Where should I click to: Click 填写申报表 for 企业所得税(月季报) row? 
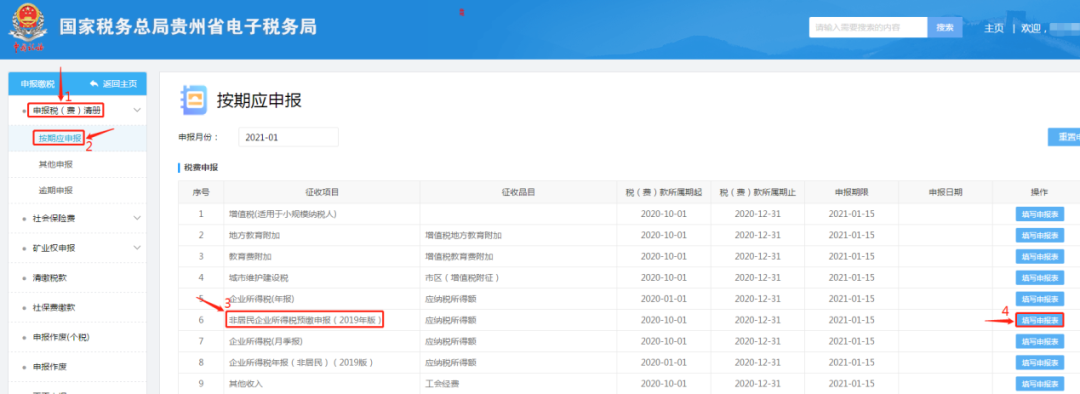(1039, 342)
